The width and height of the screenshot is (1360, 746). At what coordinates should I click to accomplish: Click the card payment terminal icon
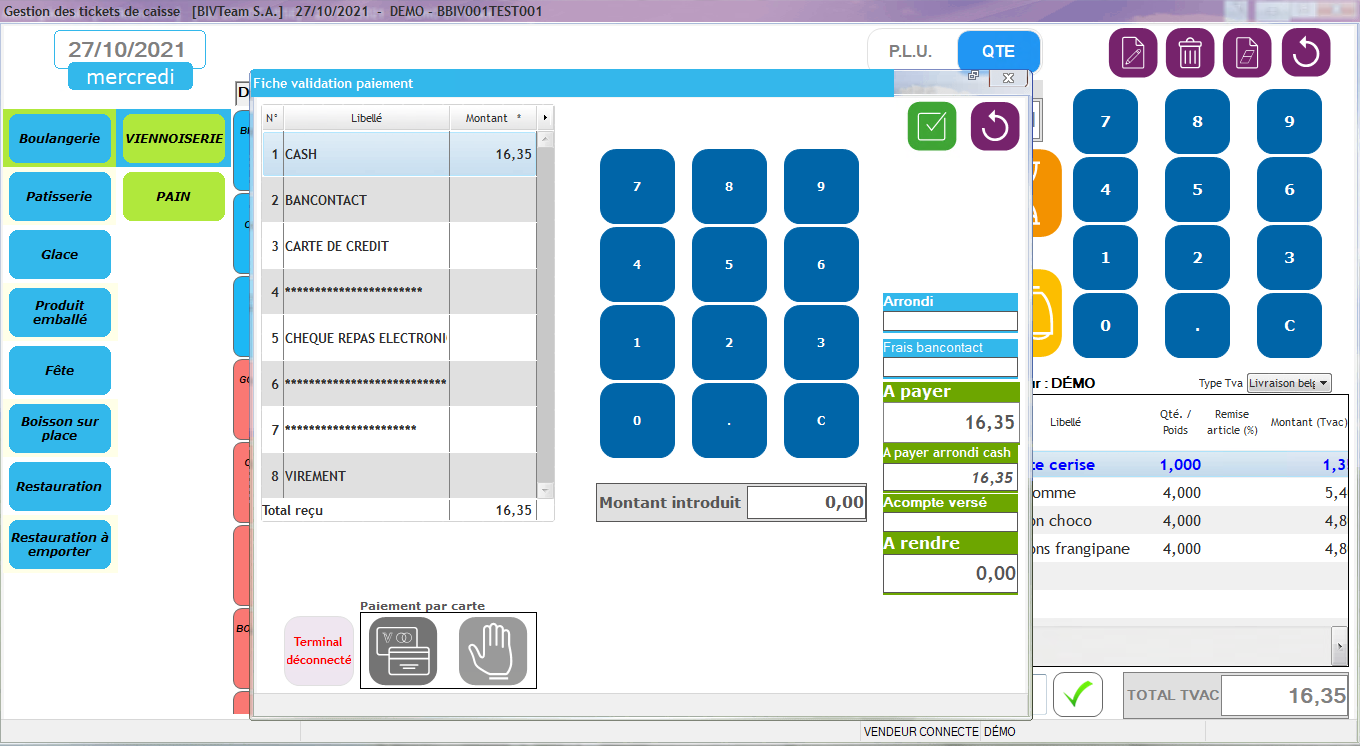(x=403, y=651)
